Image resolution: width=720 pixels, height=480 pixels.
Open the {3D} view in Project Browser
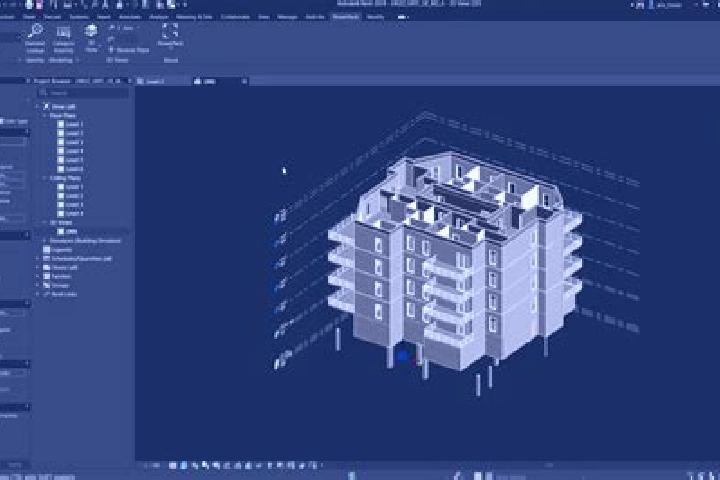71,231
